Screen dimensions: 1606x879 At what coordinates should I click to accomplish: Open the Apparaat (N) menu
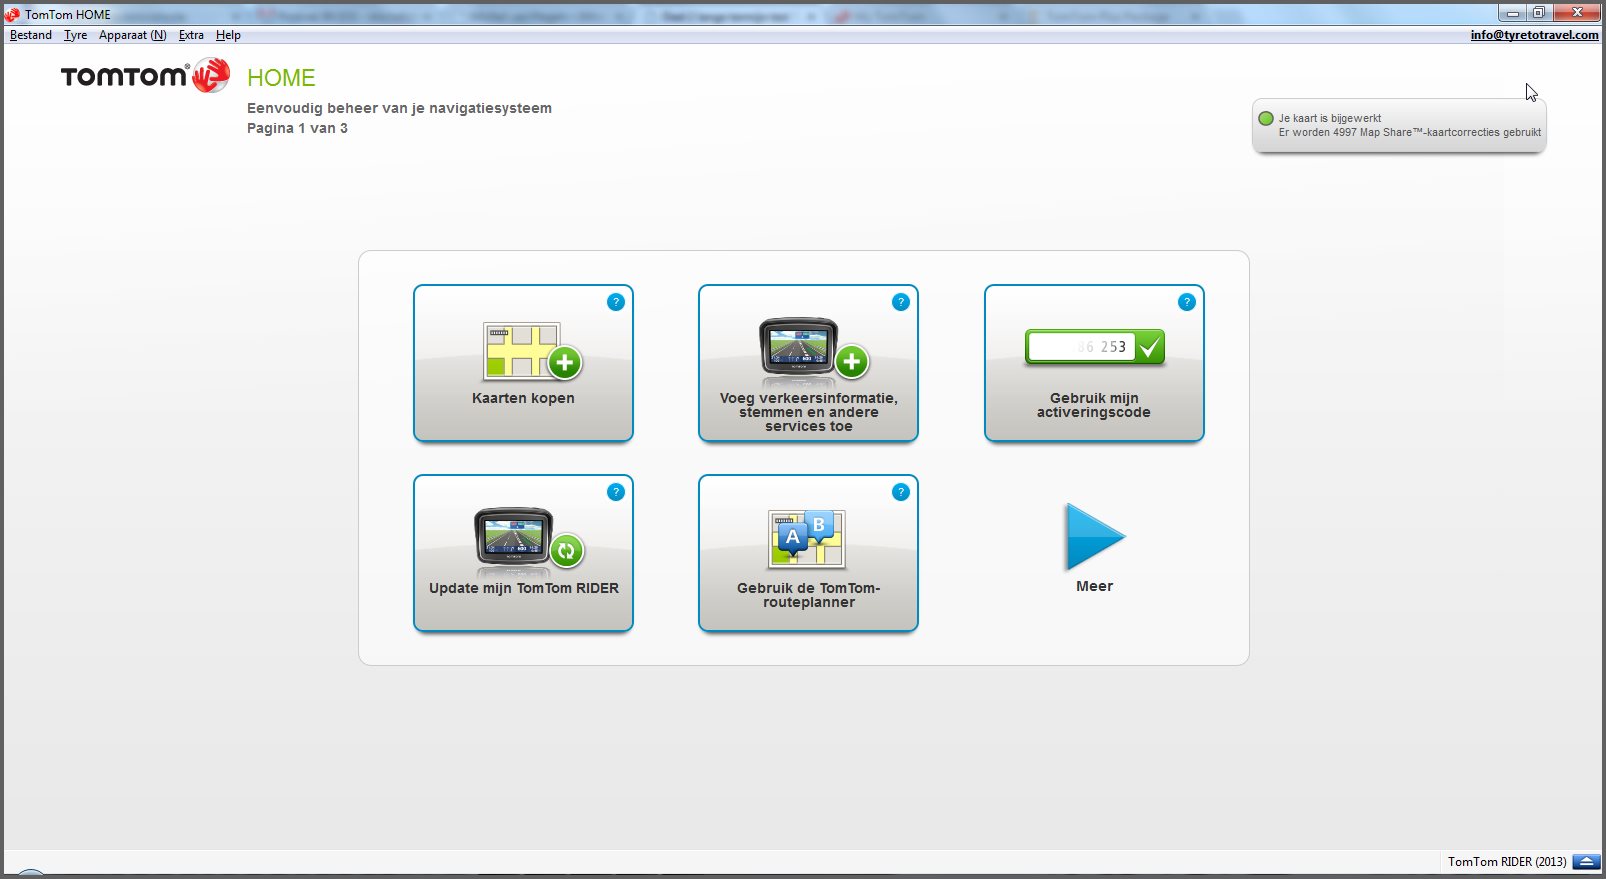(132, 35)
